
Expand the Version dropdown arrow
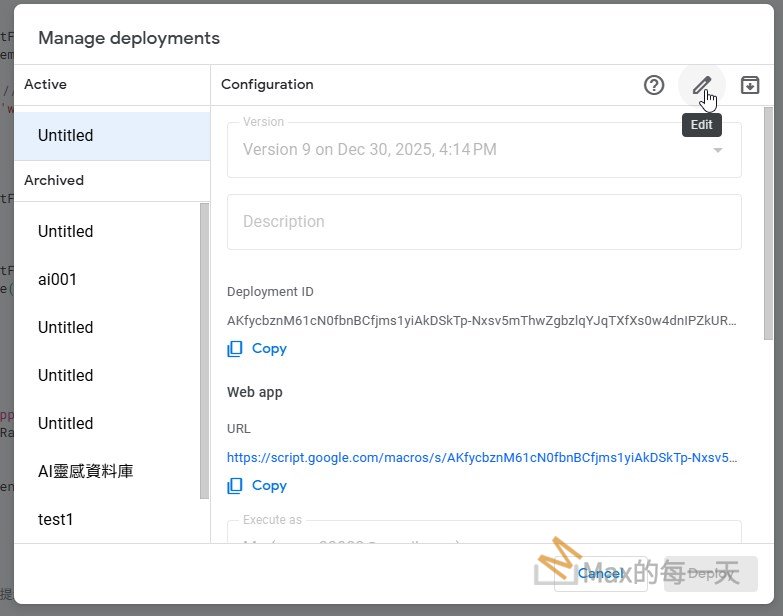(717, 150)
